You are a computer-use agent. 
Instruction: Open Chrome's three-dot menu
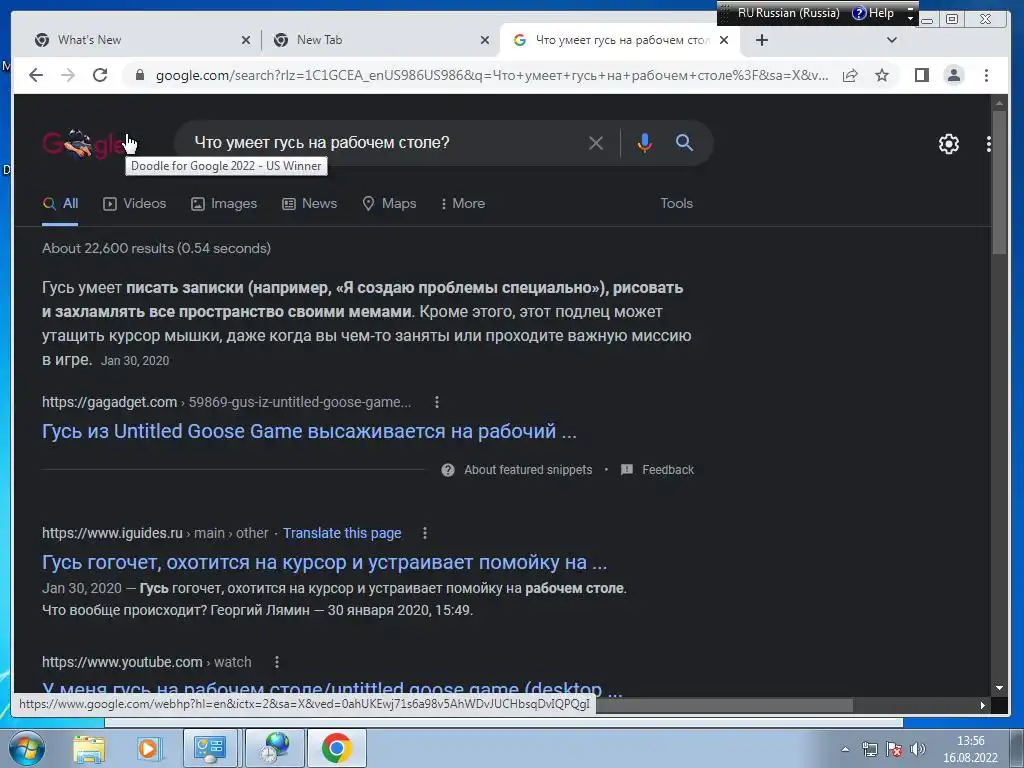click(986, 75)
